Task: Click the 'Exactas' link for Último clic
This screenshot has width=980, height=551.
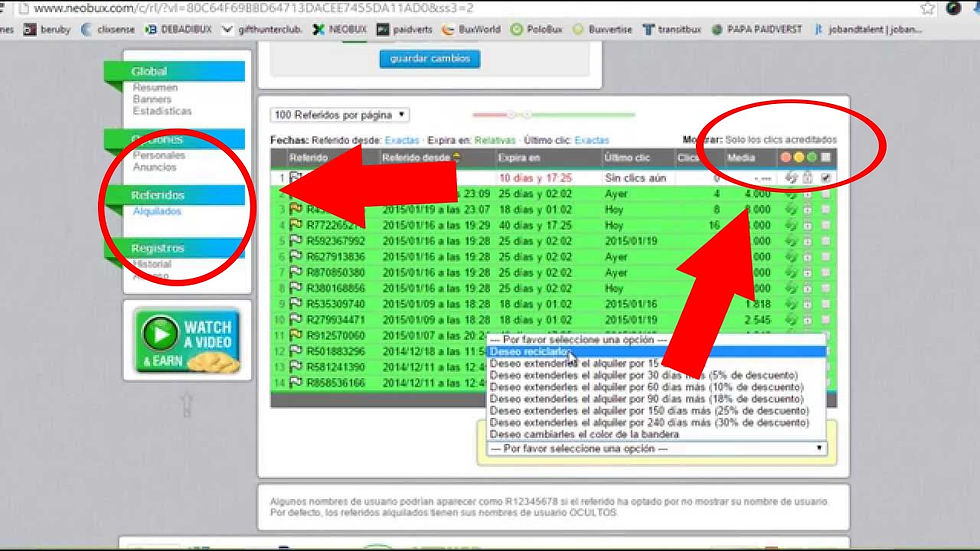Action: click(591, 140)
